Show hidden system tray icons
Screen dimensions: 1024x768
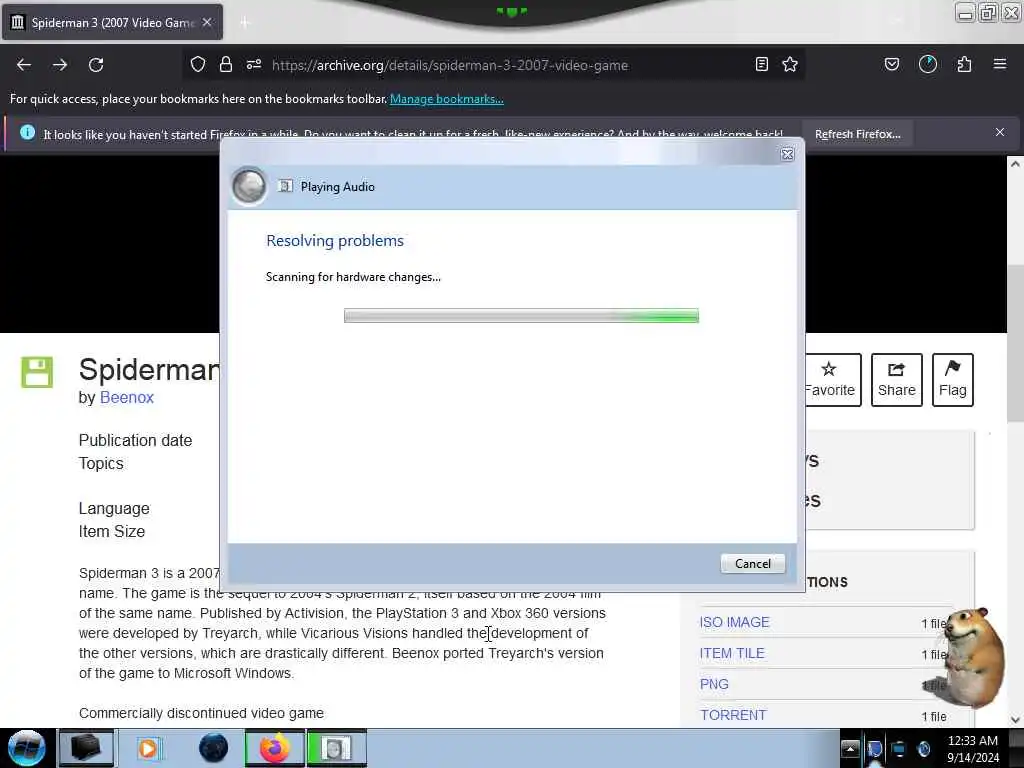(850, 749)
